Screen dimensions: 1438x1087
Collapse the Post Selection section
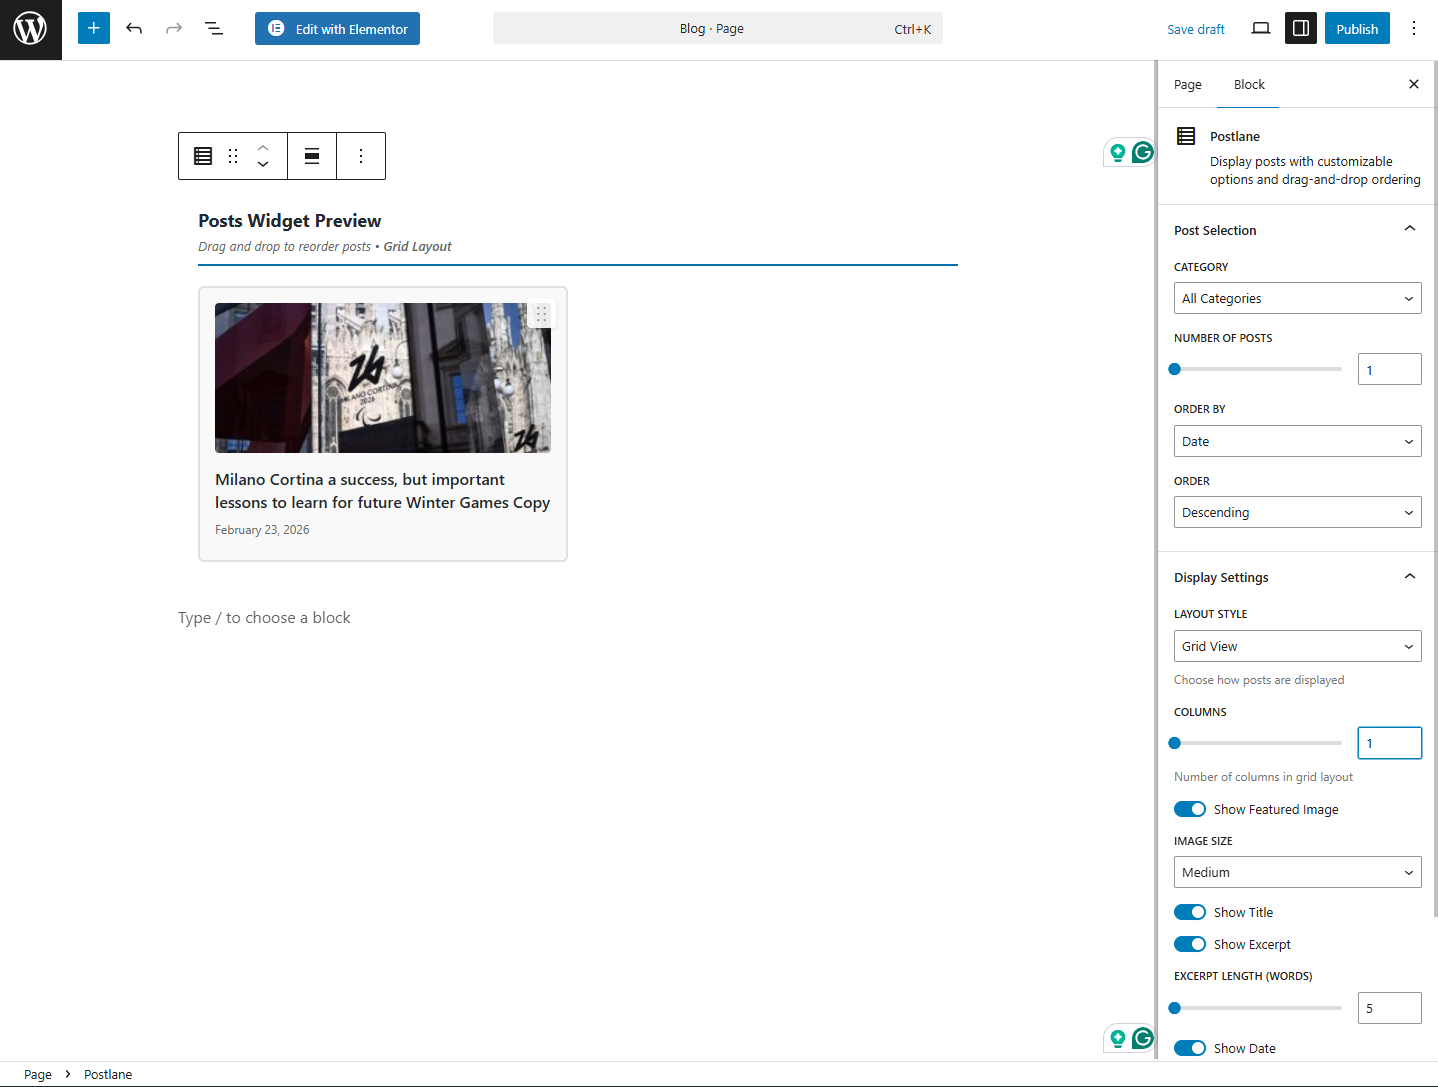pyautogui.click(x=1409, y=230)
